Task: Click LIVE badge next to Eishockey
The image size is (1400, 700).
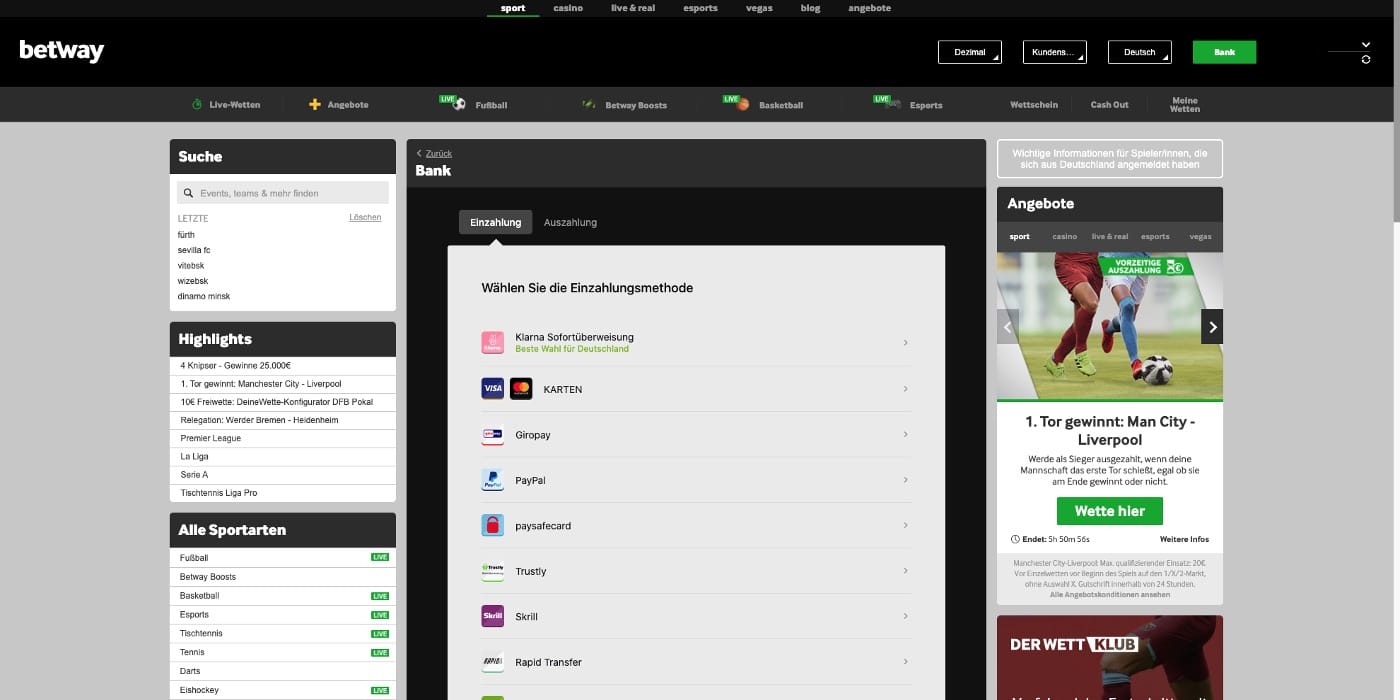Action: [x=380, y=690]
